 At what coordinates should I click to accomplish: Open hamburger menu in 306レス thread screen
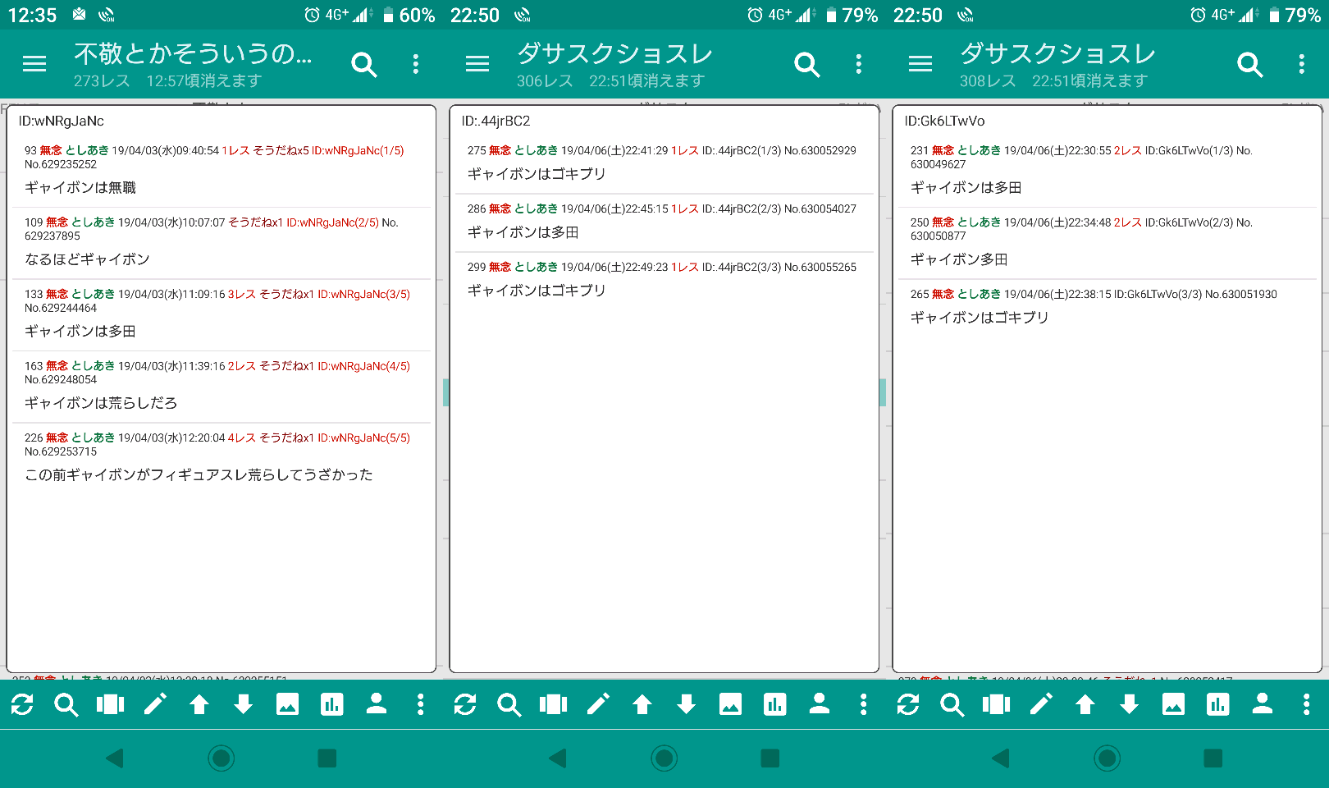point(478,64)
